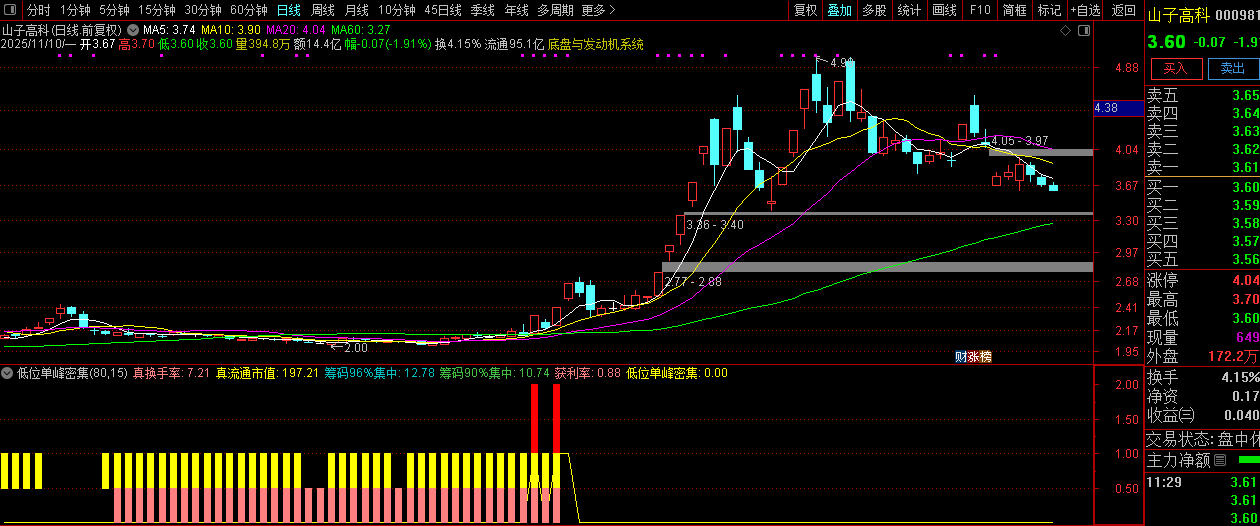Click the red 买入 buy button
This screenshot has width=1260, height=526.
tap(1176, 68)
